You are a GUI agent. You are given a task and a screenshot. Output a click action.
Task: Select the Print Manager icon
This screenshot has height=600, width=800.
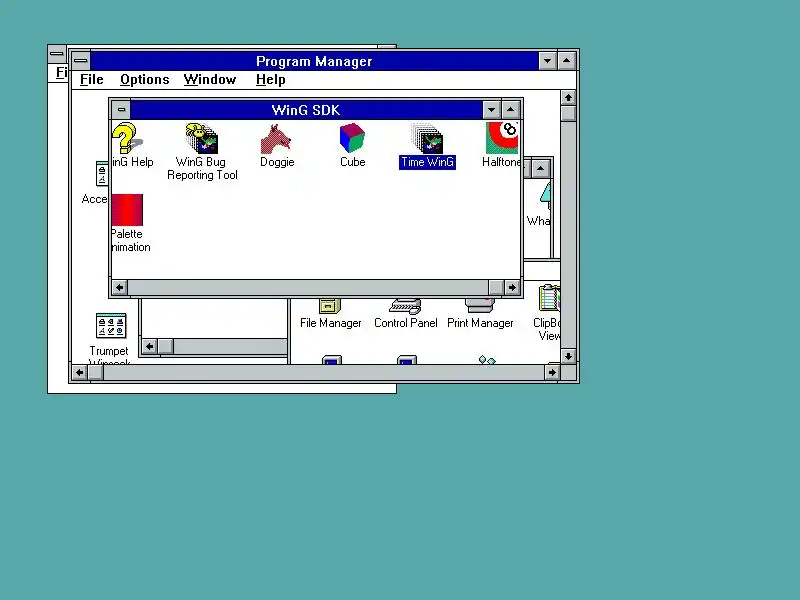(480, 306)
